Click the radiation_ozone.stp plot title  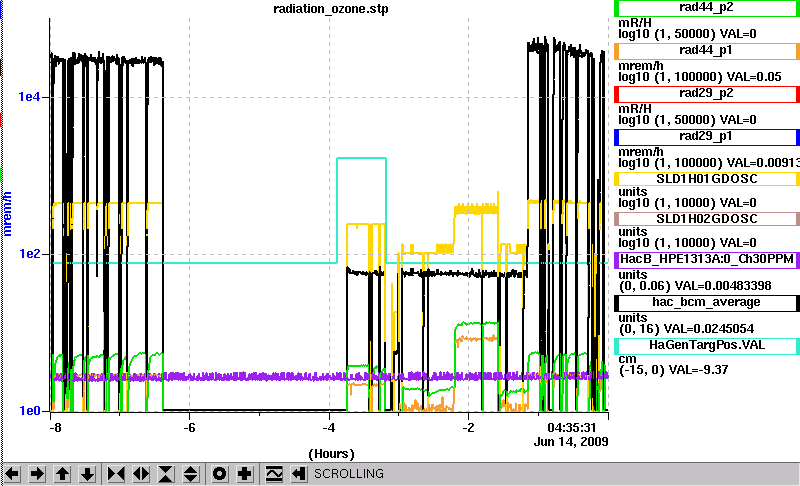331,9
